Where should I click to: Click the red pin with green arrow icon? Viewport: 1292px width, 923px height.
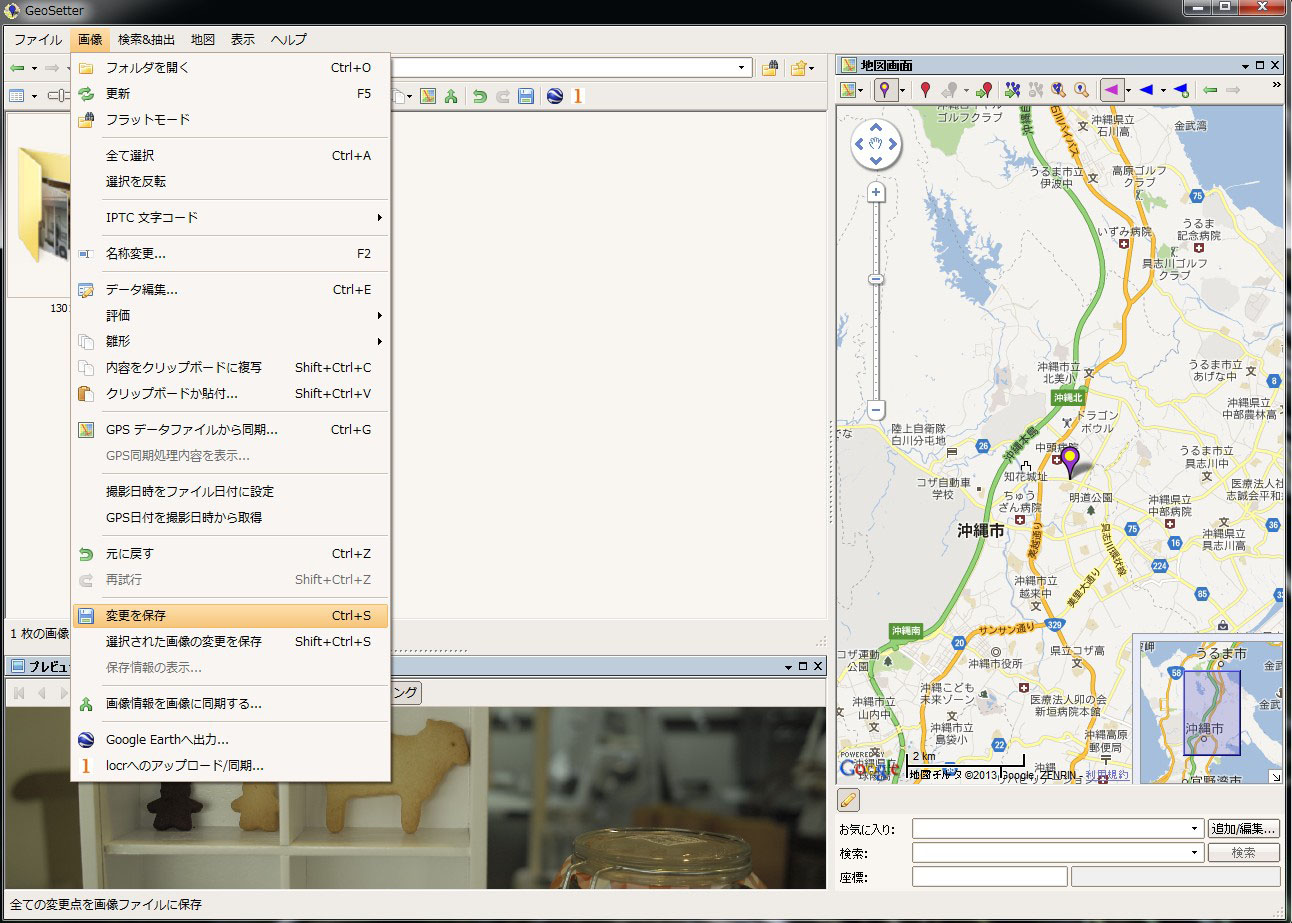tap(984, 90)
